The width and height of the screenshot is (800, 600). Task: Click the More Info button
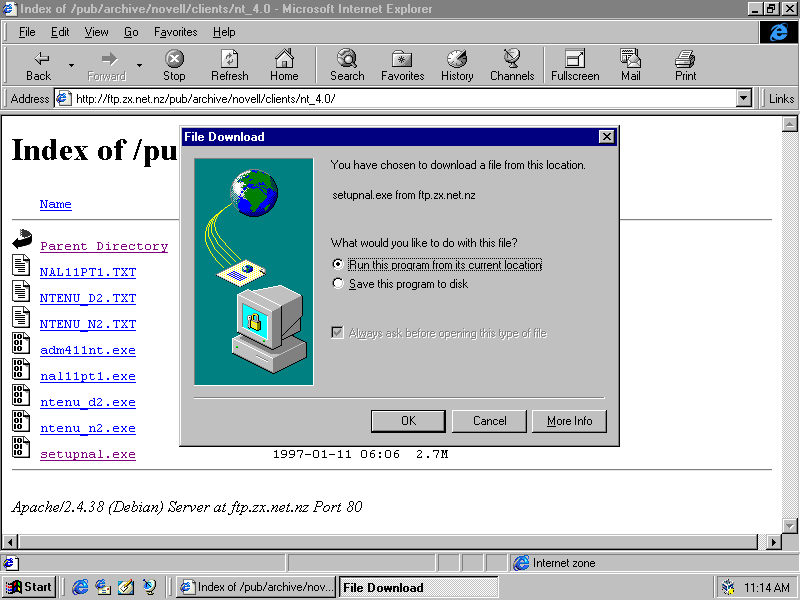click(x=569, y=421)
